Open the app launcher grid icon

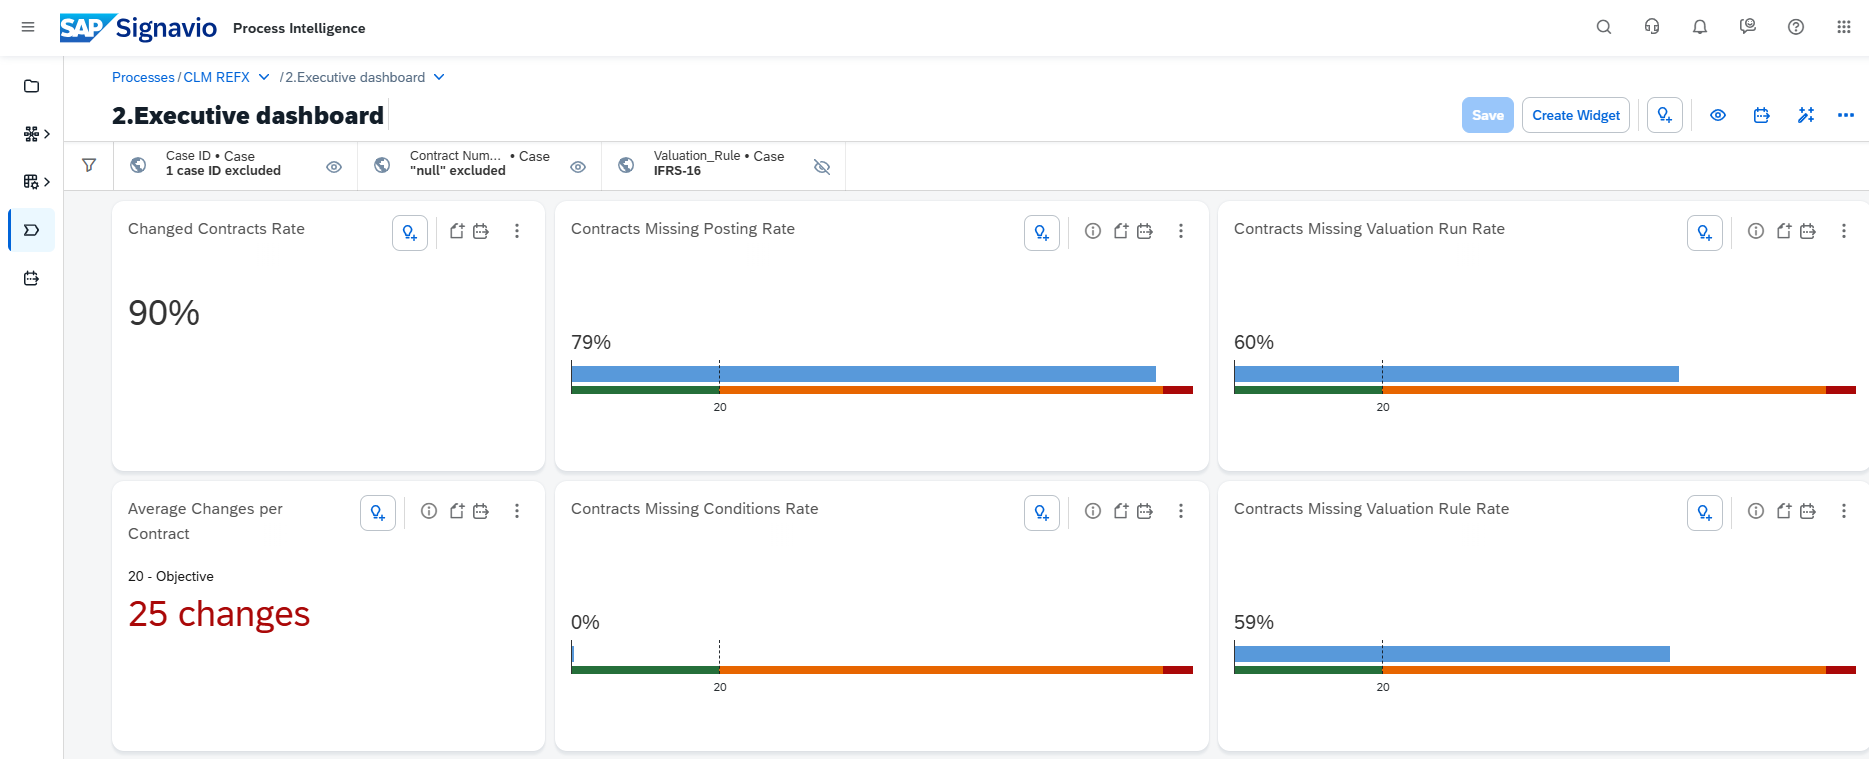pos(1844,27)
